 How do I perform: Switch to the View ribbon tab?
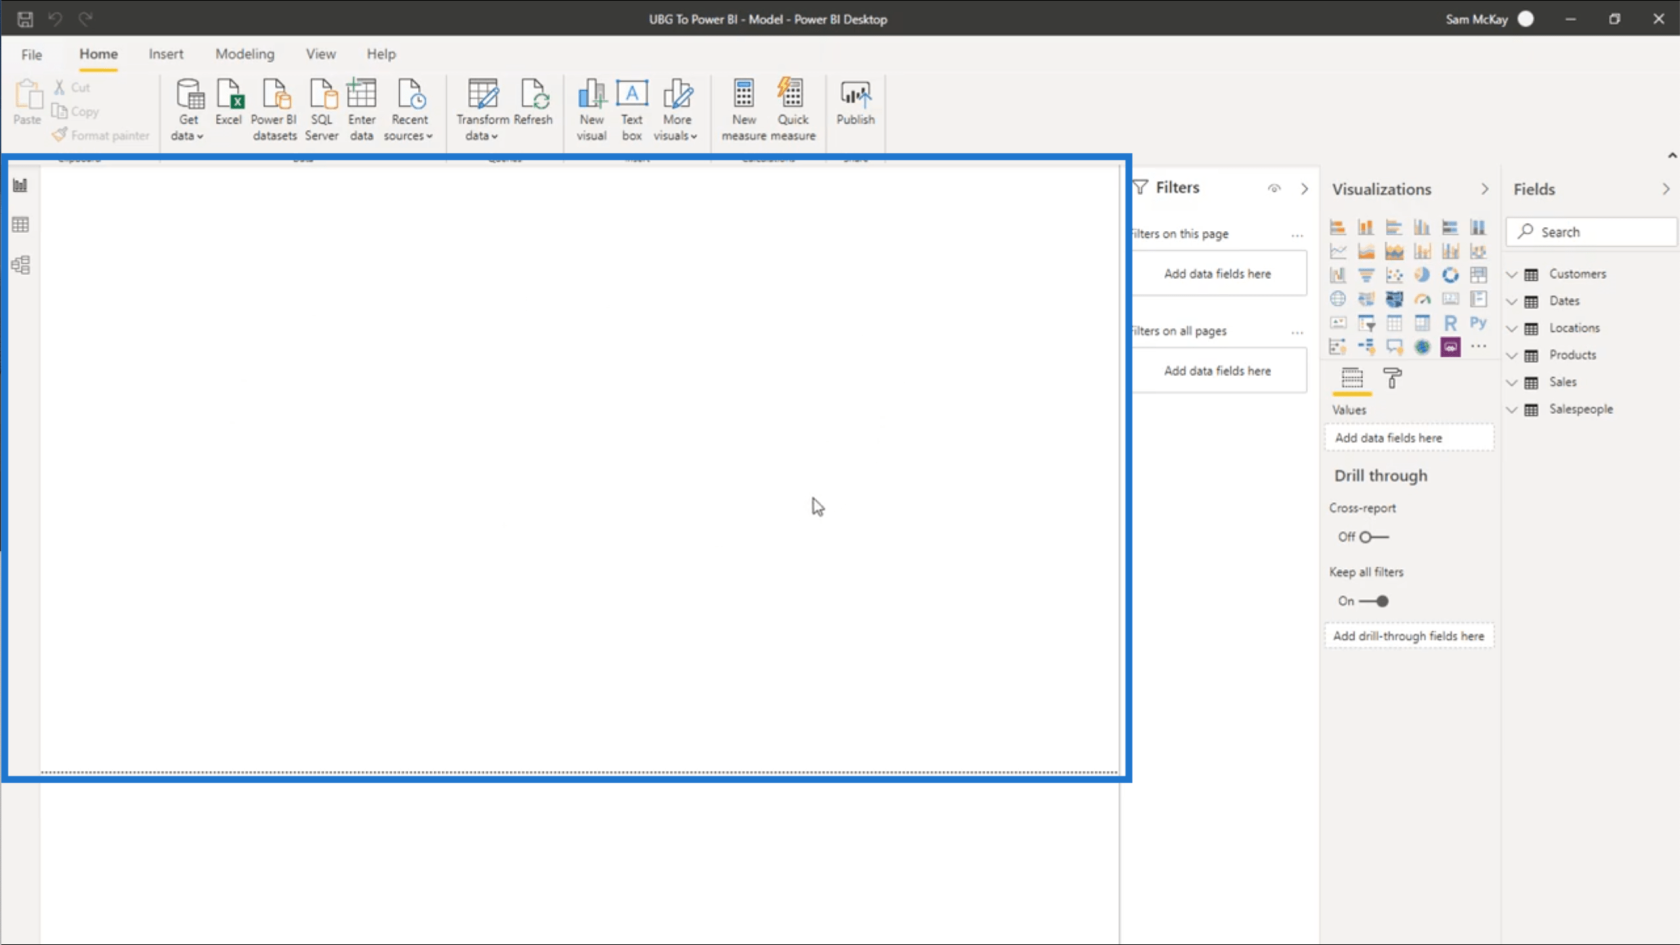coord(321,54)
